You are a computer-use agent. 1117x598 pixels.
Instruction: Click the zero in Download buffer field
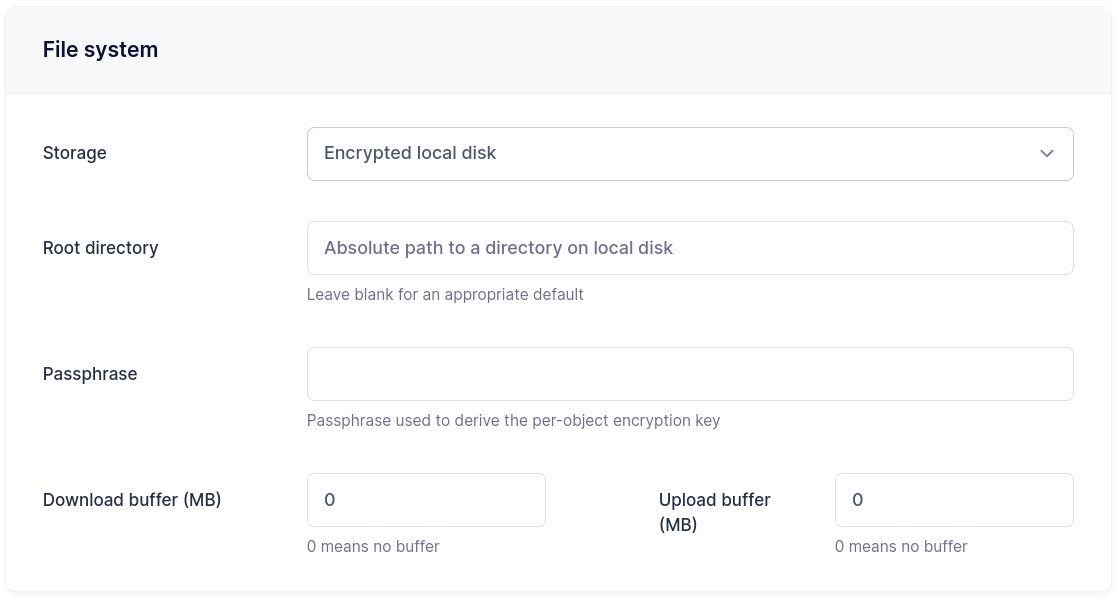[x=330, y=500]
